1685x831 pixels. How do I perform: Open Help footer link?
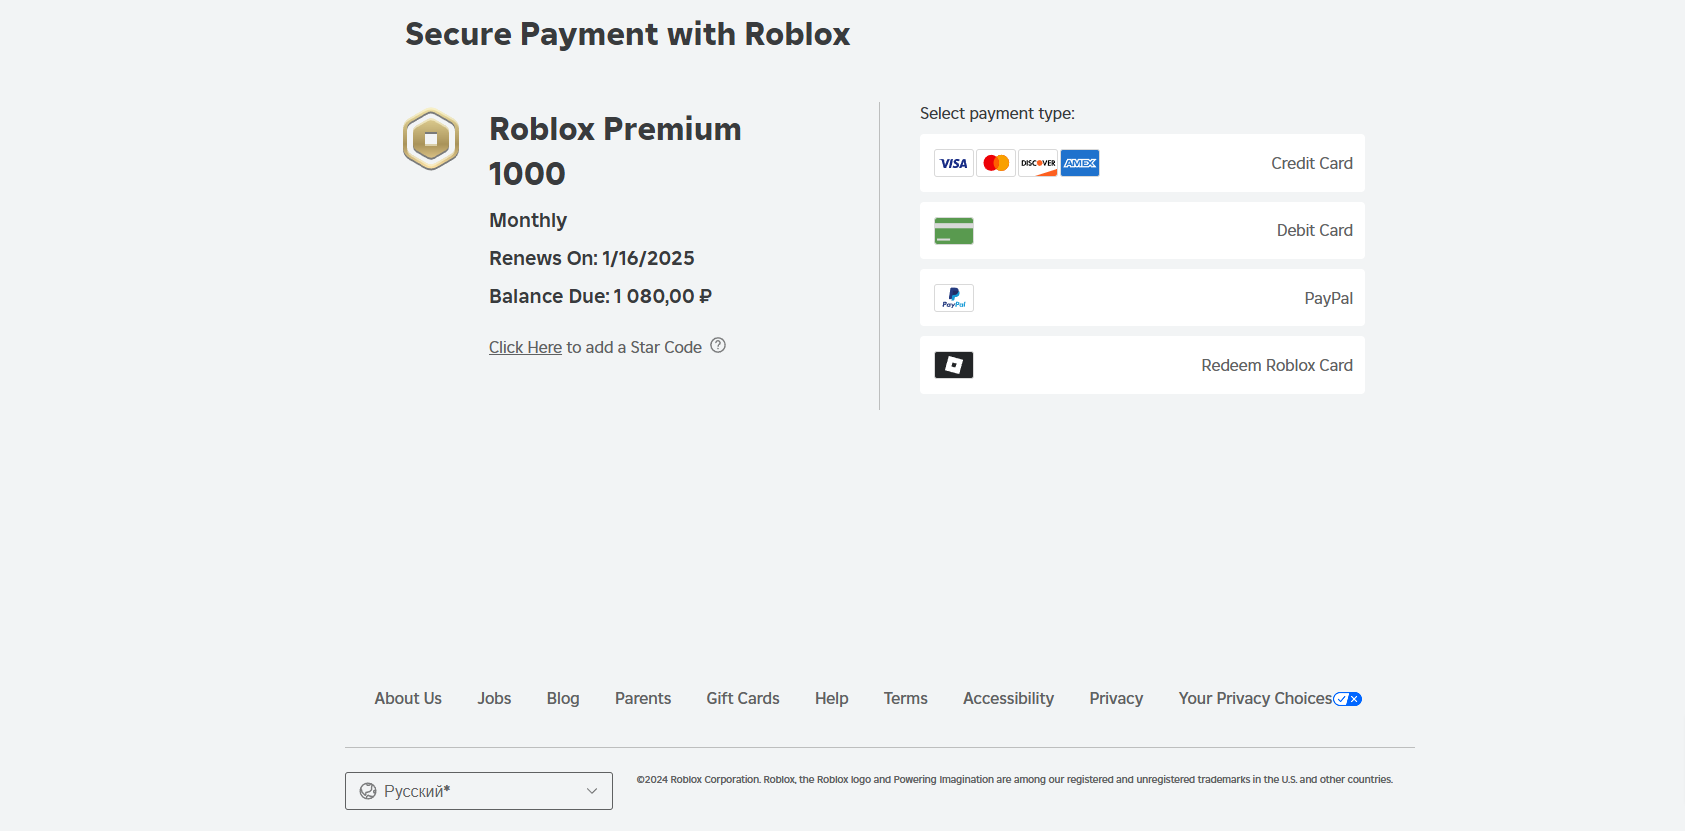pyautogui.click(x=832, y=698)
